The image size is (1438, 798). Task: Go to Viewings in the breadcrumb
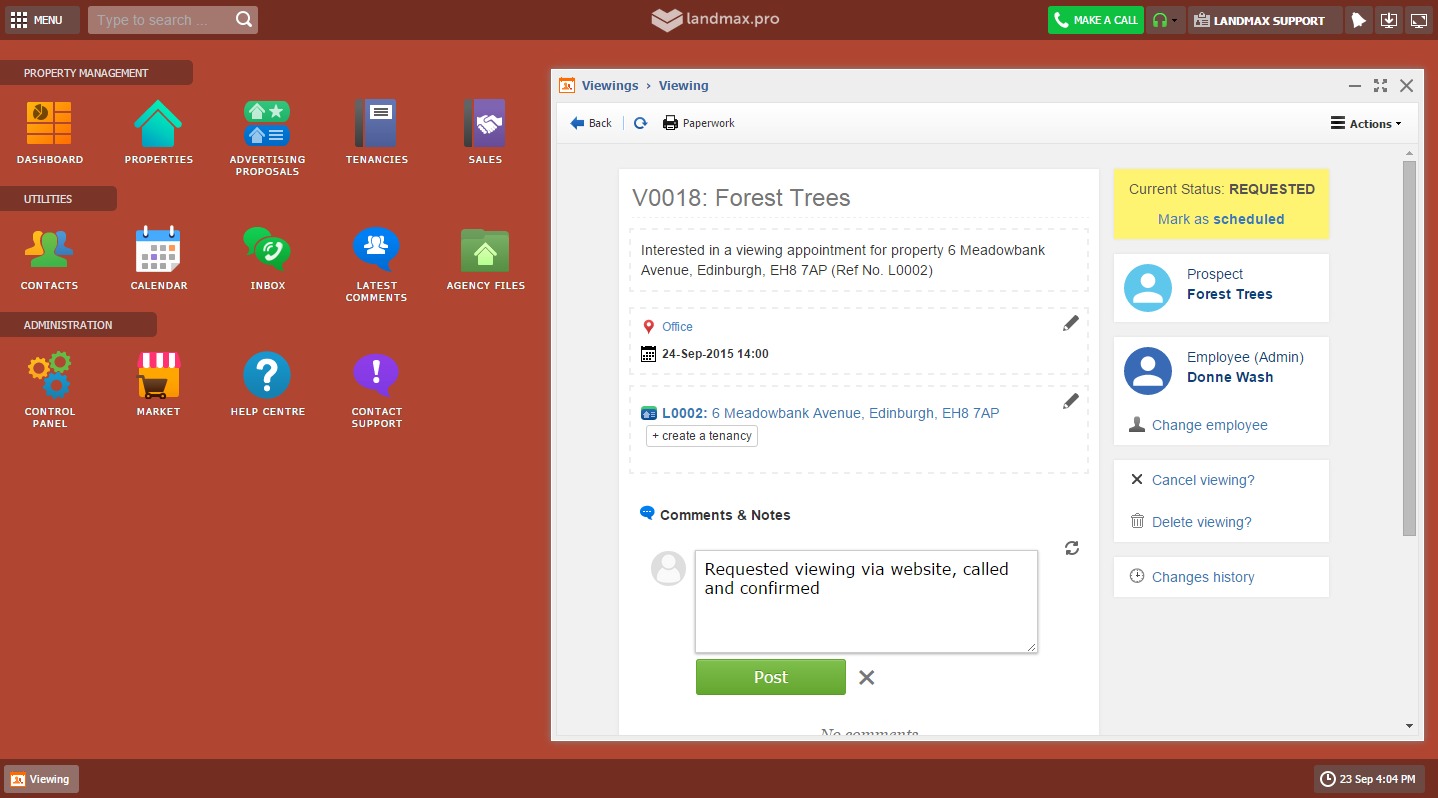(609, 86)
